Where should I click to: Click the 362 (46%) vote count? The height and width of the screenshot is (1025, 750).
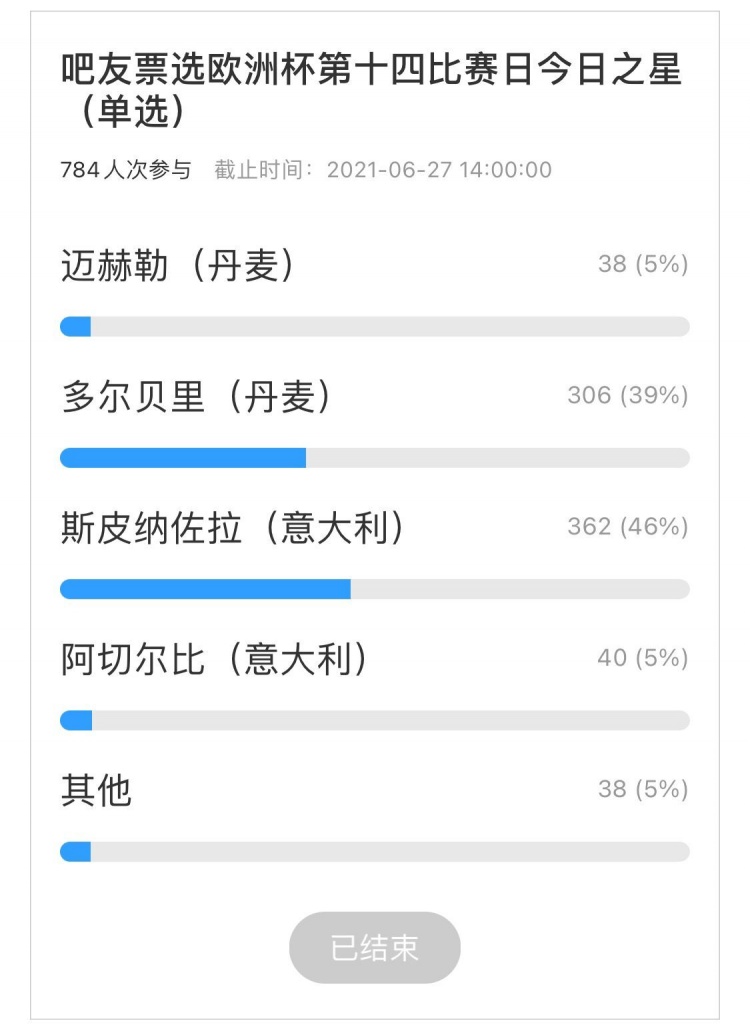point(628,527)
